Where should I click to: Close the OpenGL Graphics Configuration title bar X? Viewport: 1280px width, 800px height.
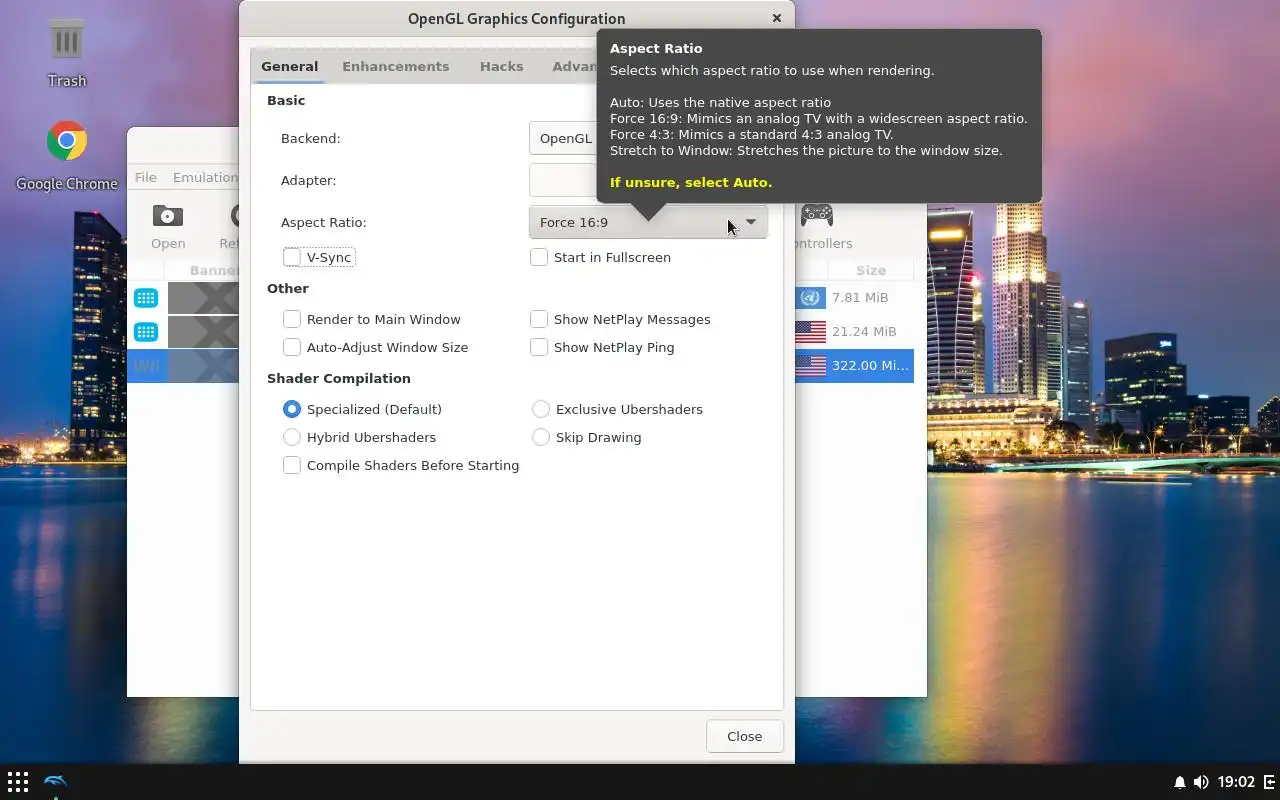point(777,18)
